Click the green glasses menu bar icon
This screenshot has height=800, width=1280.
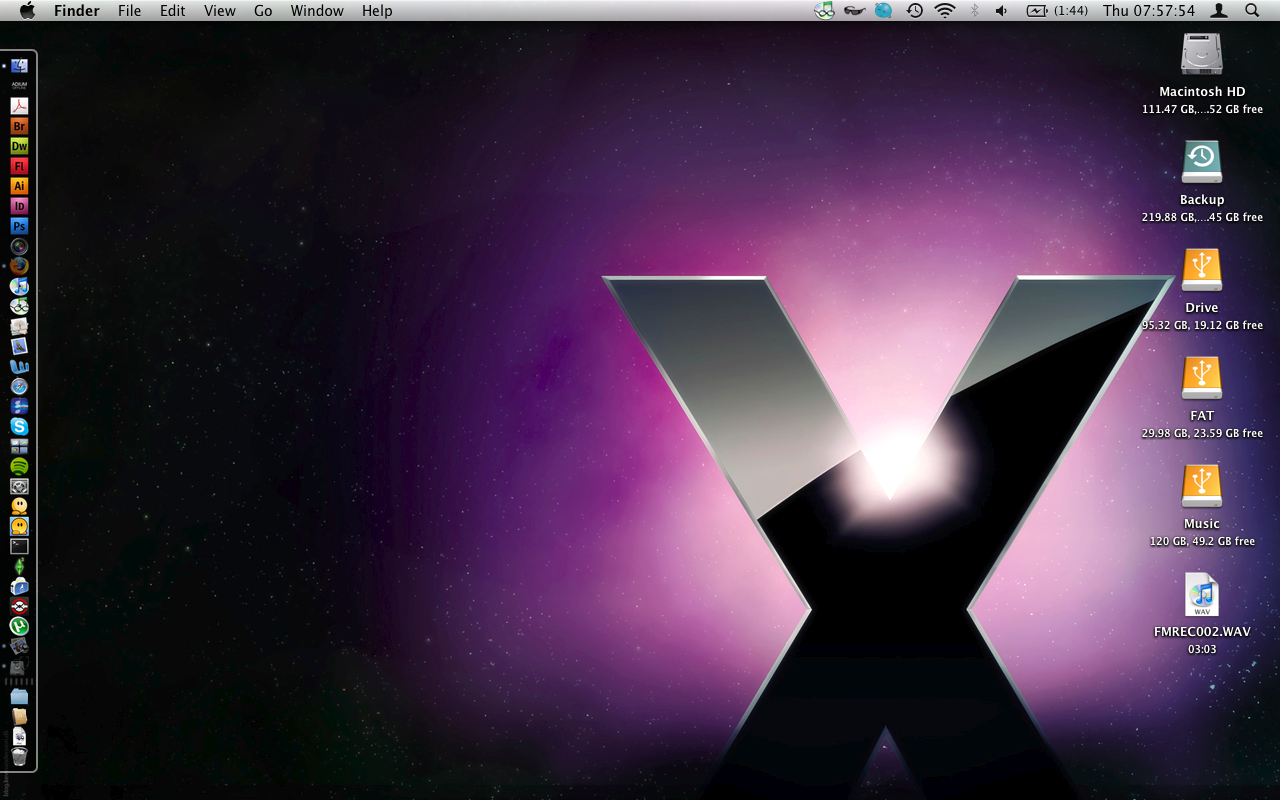tap(824, 11)
